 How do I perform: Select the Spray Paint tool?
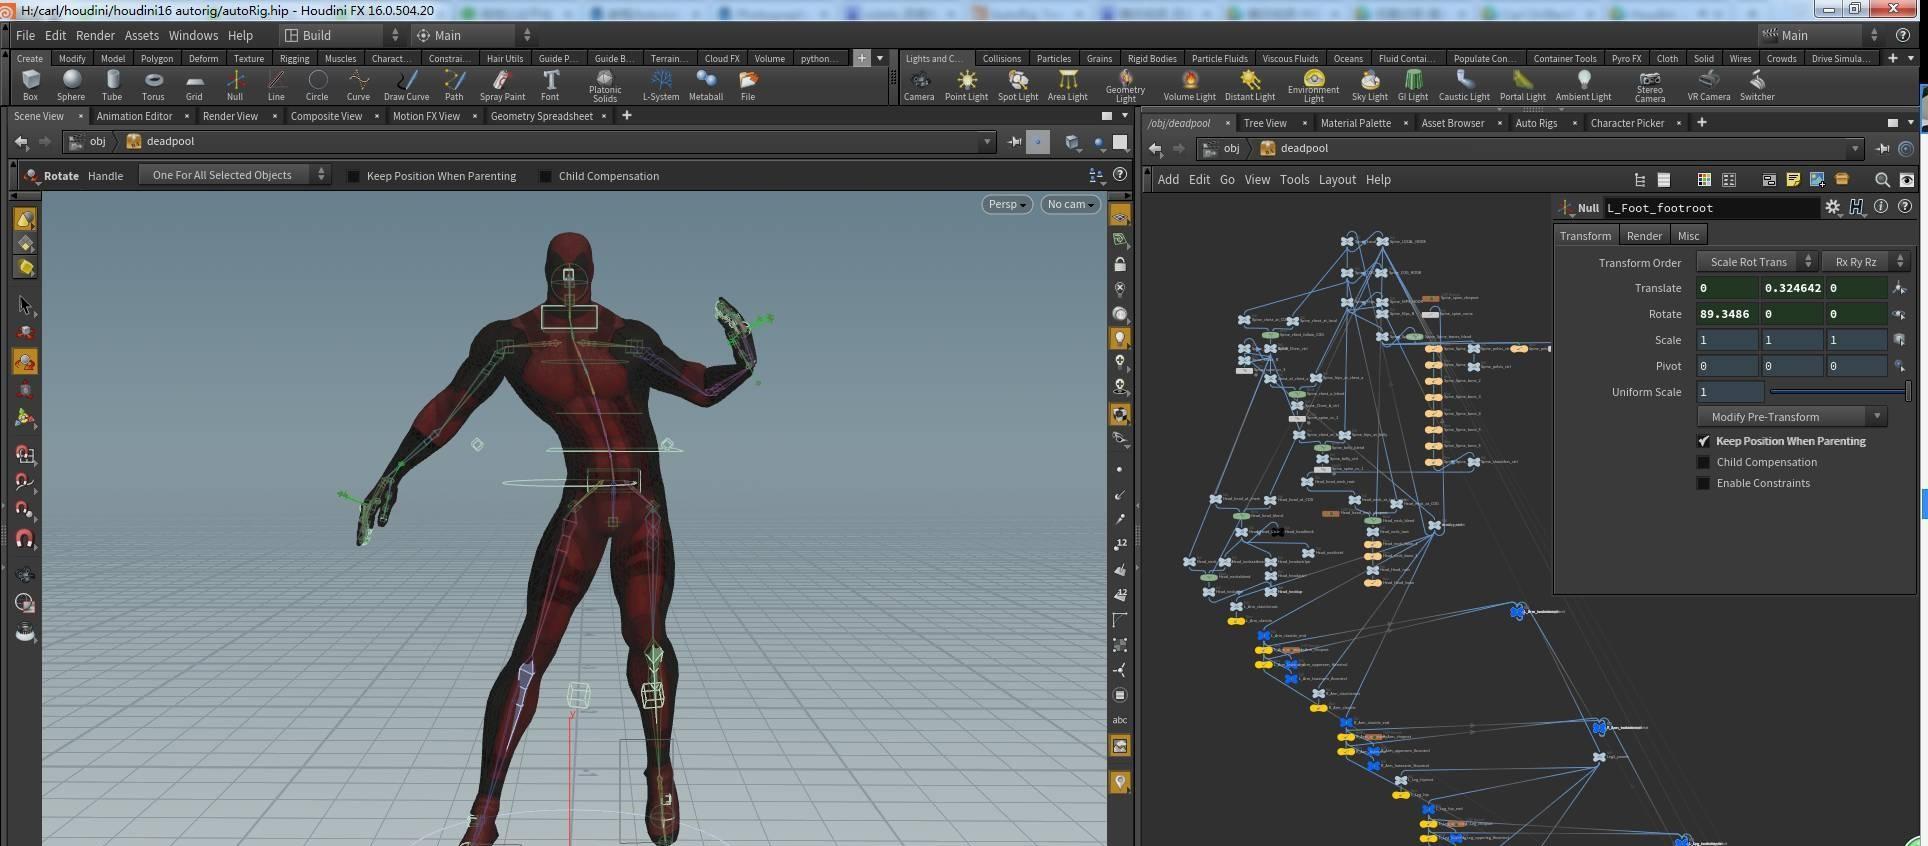pyautogui.click(x=502, y=85)
